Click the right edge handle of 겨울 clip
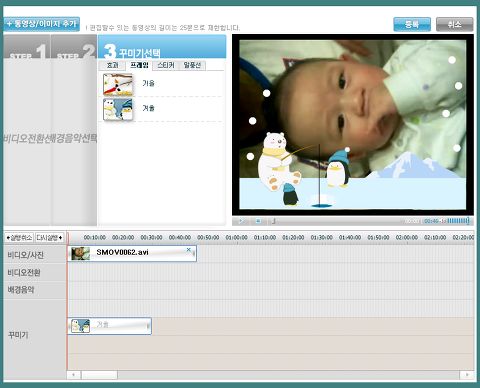This screenshot has width=480, height=388. pyautogui.click(x=148, y=327)
